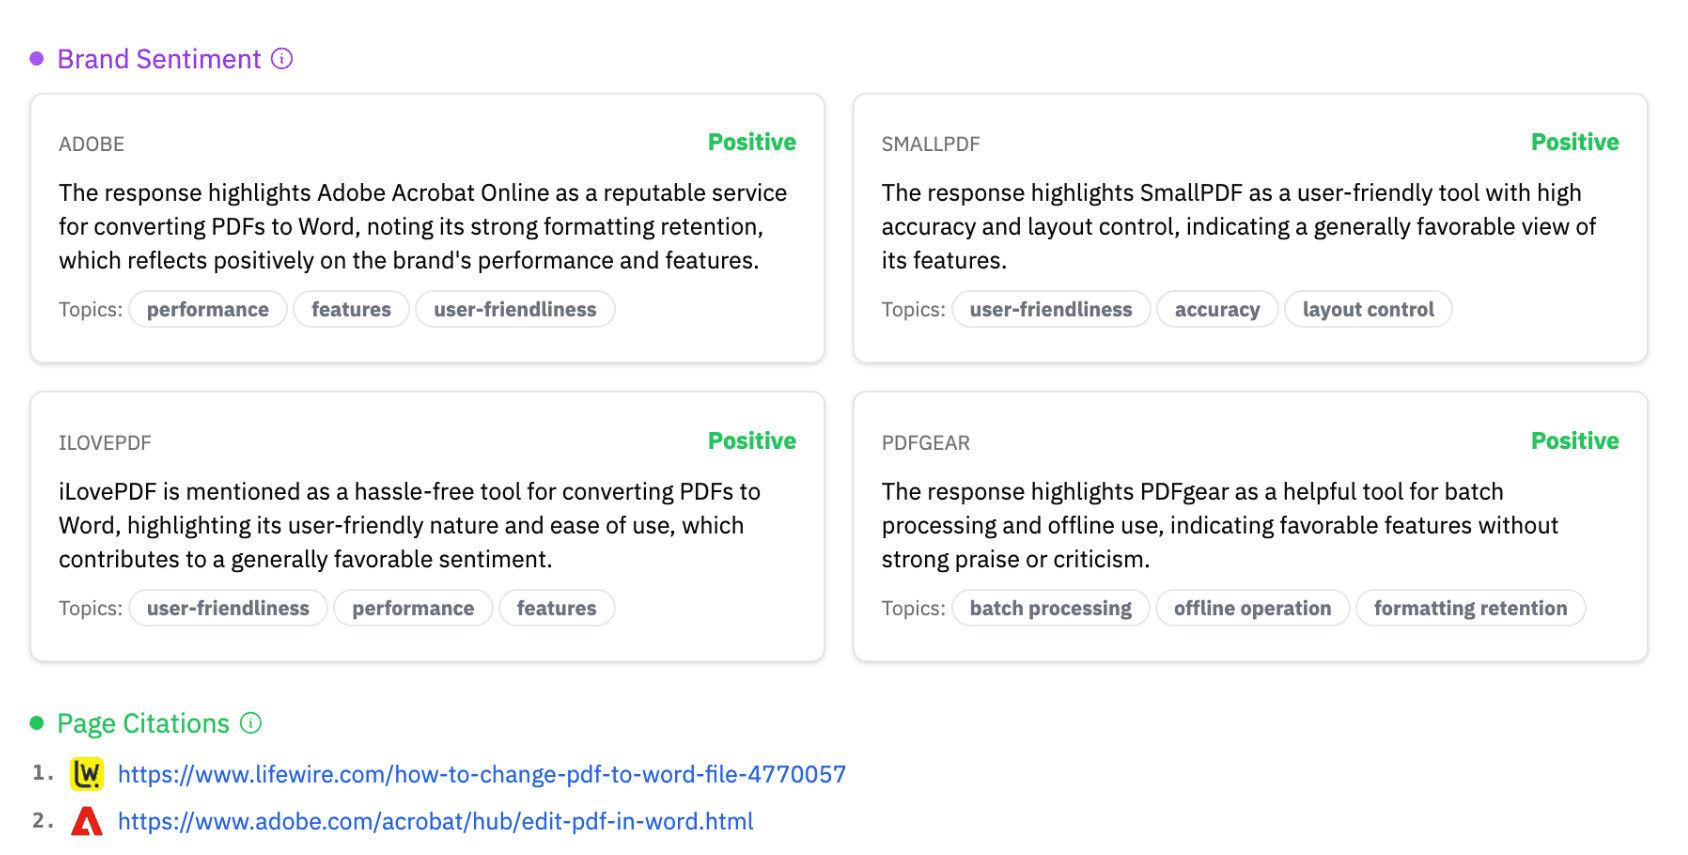The width and height of the screenshot is (1688, 855).
Task: Click the Page Citations info icon
Action: pyautogui.click(x=251, y=723)
